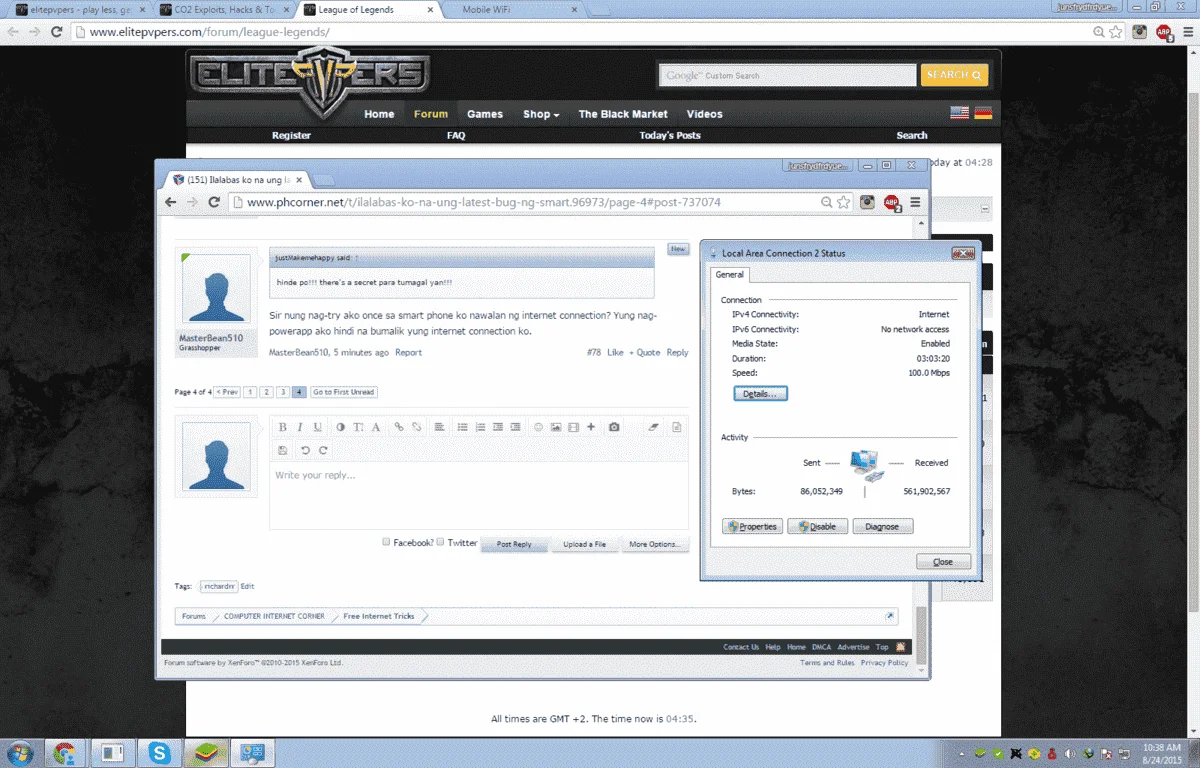This screenshot has width=1200, height=768.
Task: Insert media with film icon
Action: tap(573, 427)
